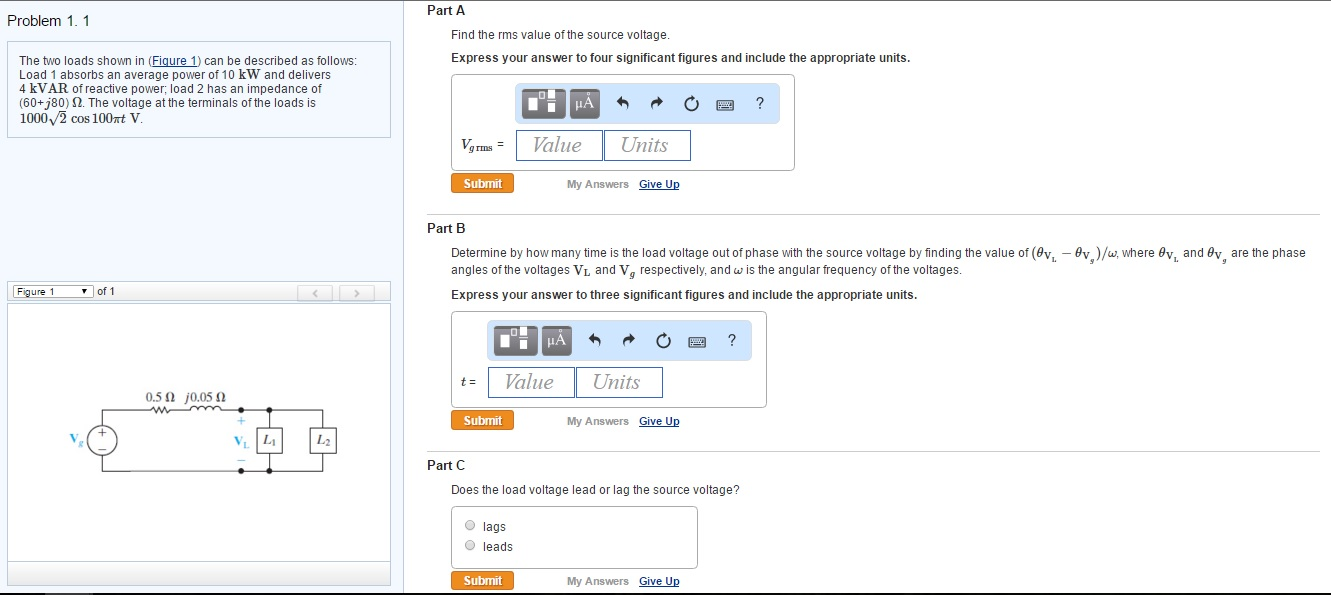Undo with the back arrow in Part B toolbar

594,340
